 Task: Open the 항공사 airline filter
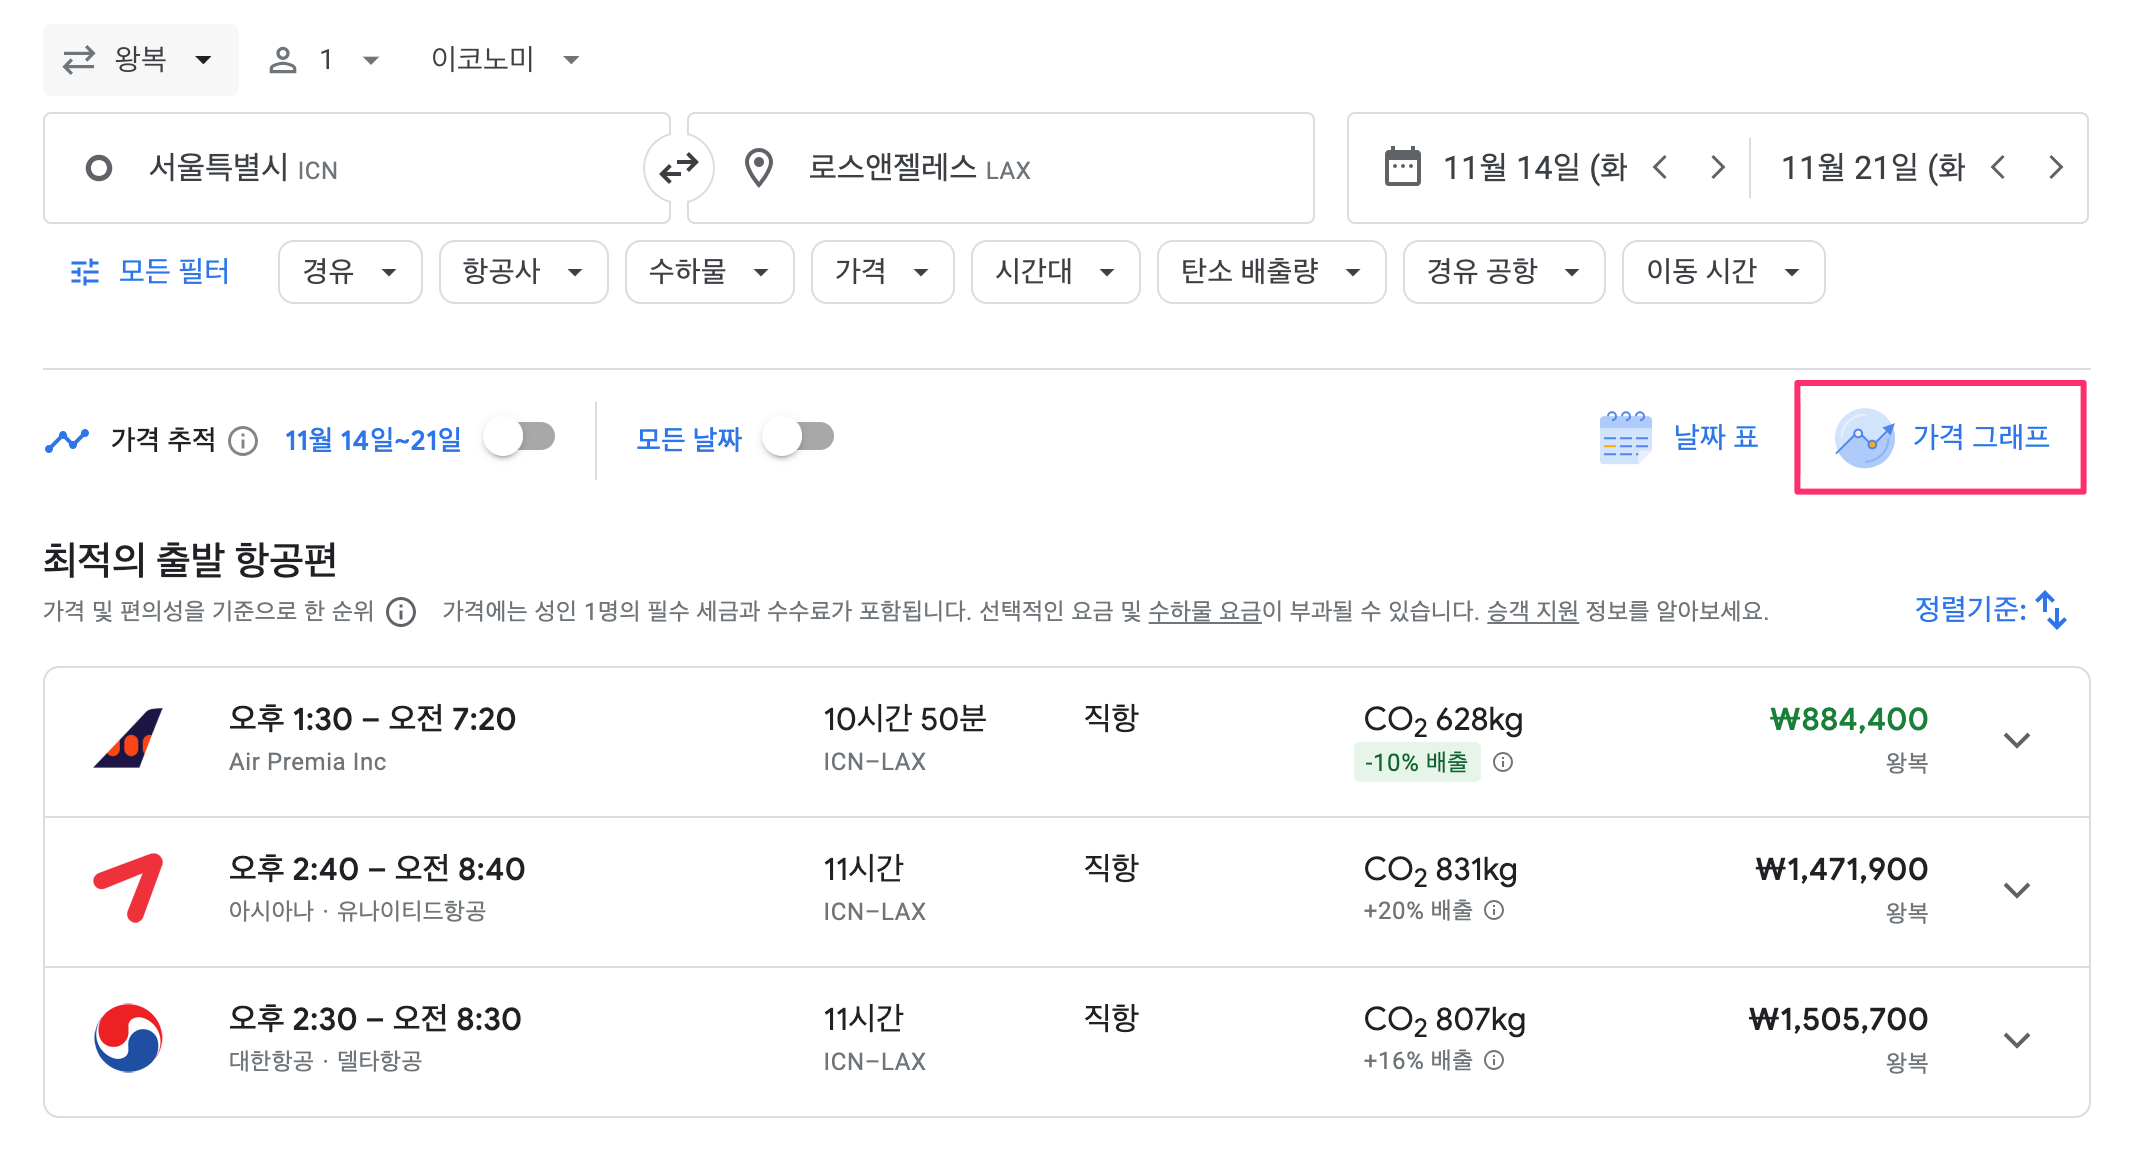522,271
